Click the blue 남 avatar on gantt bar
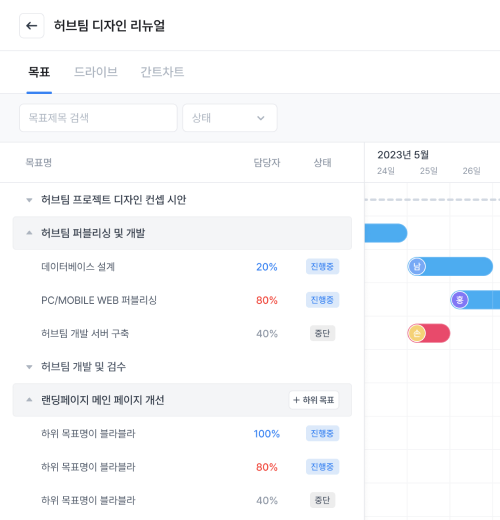Screen dimensions: 500x520 pos(417,266)
